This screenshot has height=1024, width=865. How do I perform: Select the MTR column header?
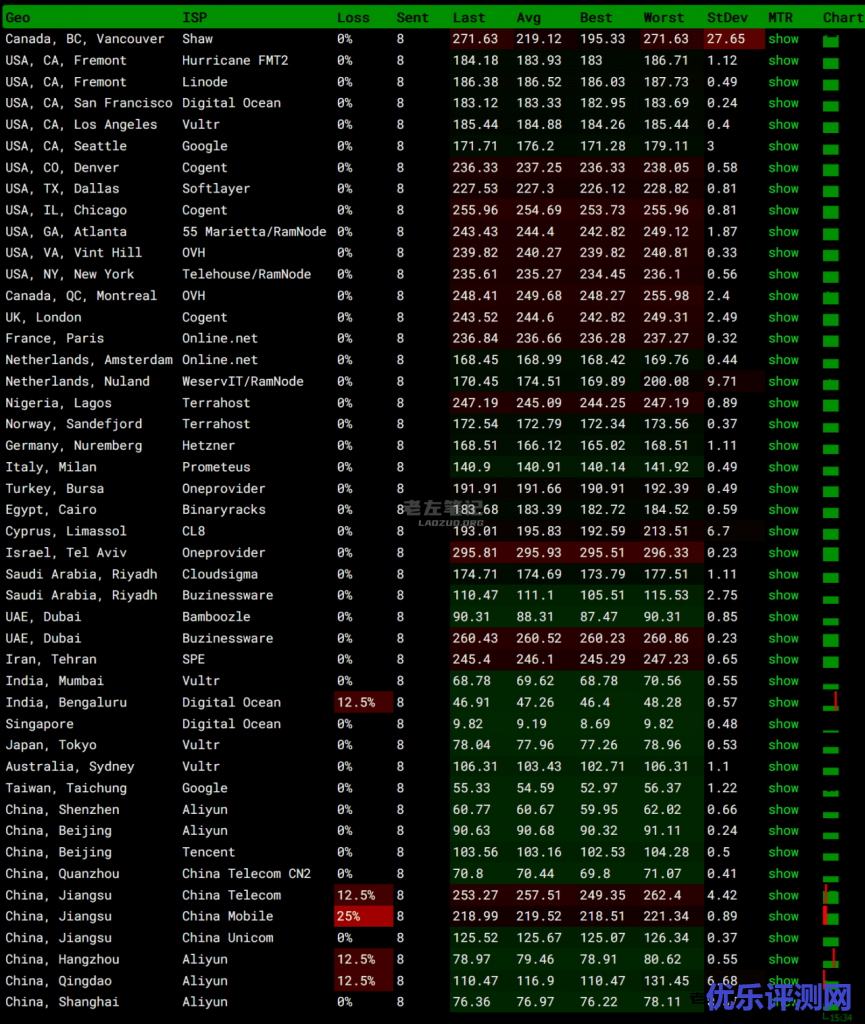click(x=780, y=18)
